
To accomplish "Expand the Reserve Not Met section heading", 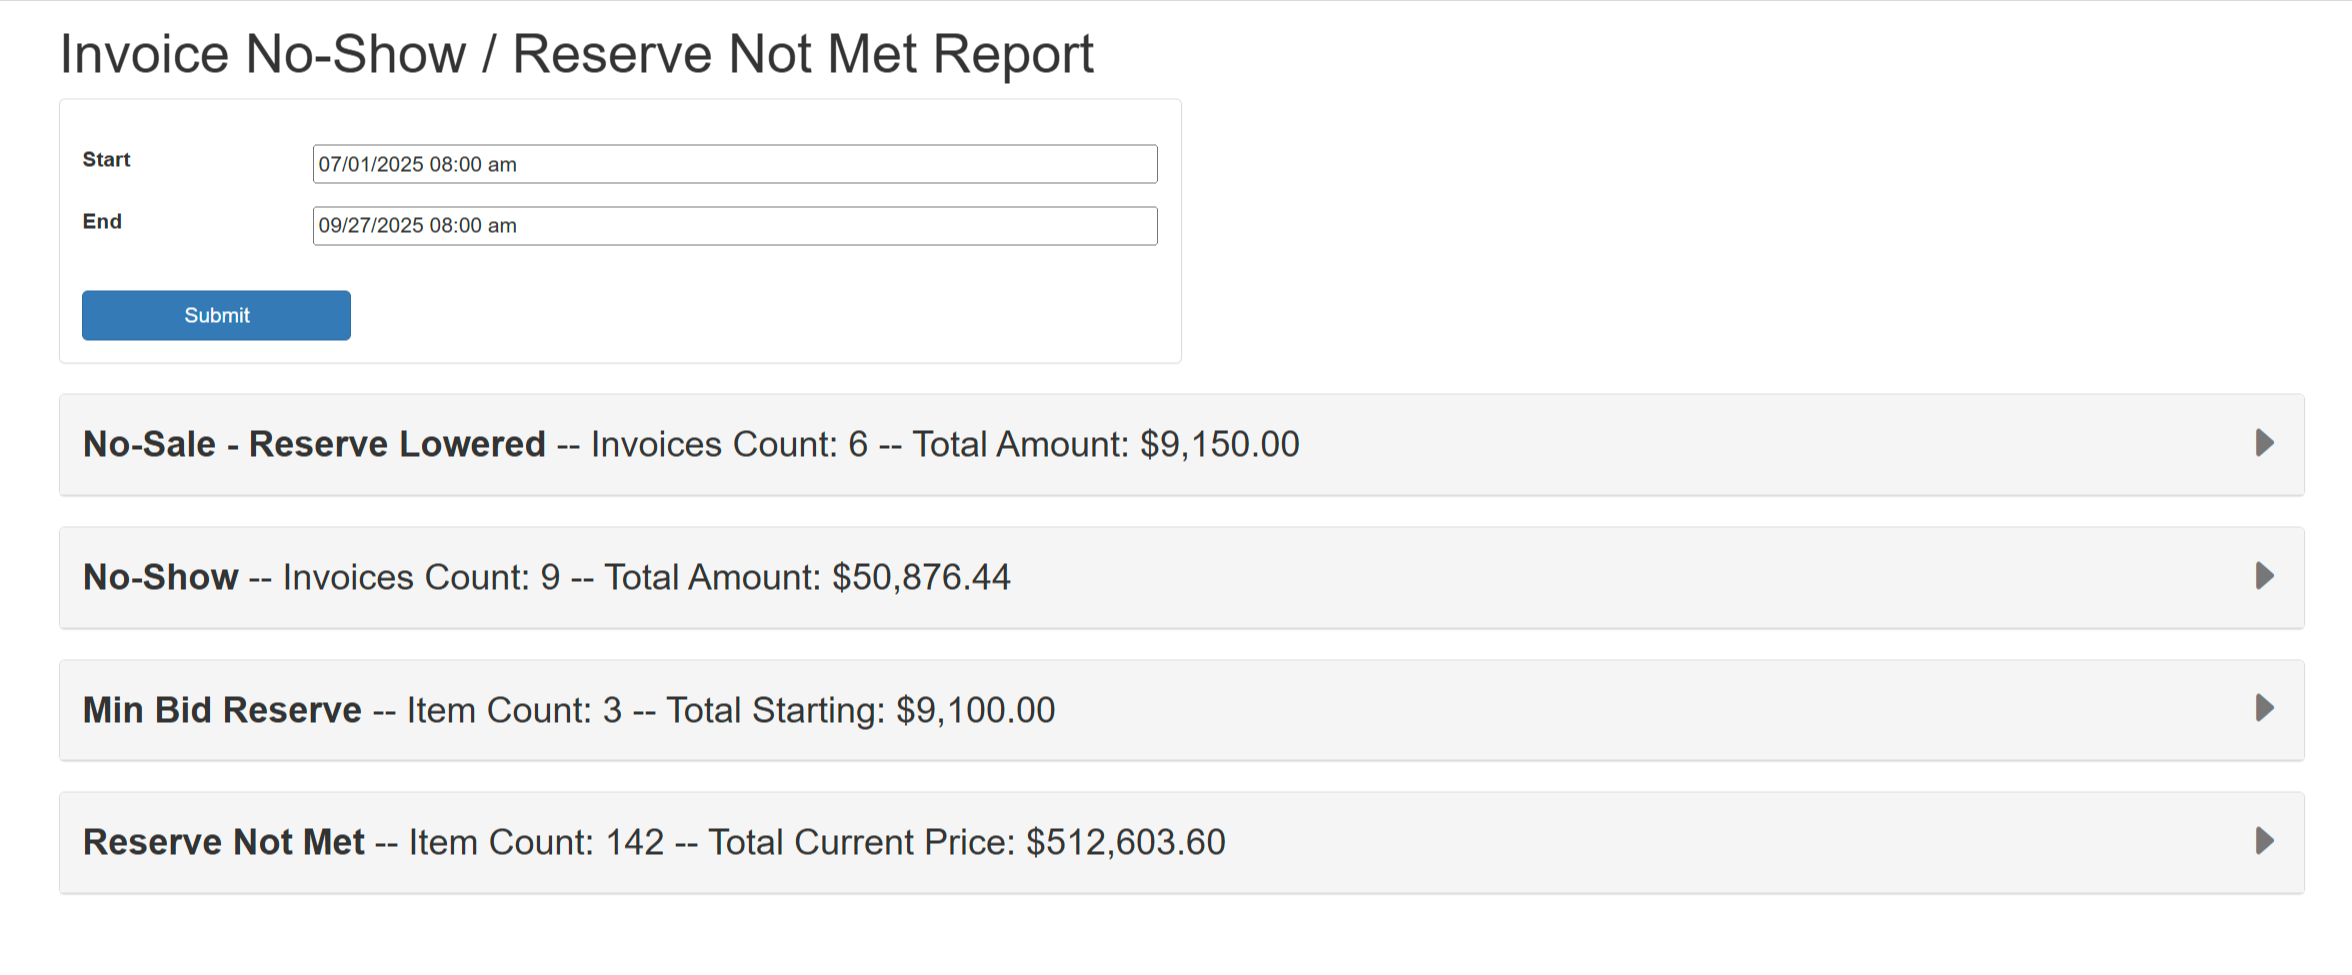I will pyautogui.click(x=224, y=842).
